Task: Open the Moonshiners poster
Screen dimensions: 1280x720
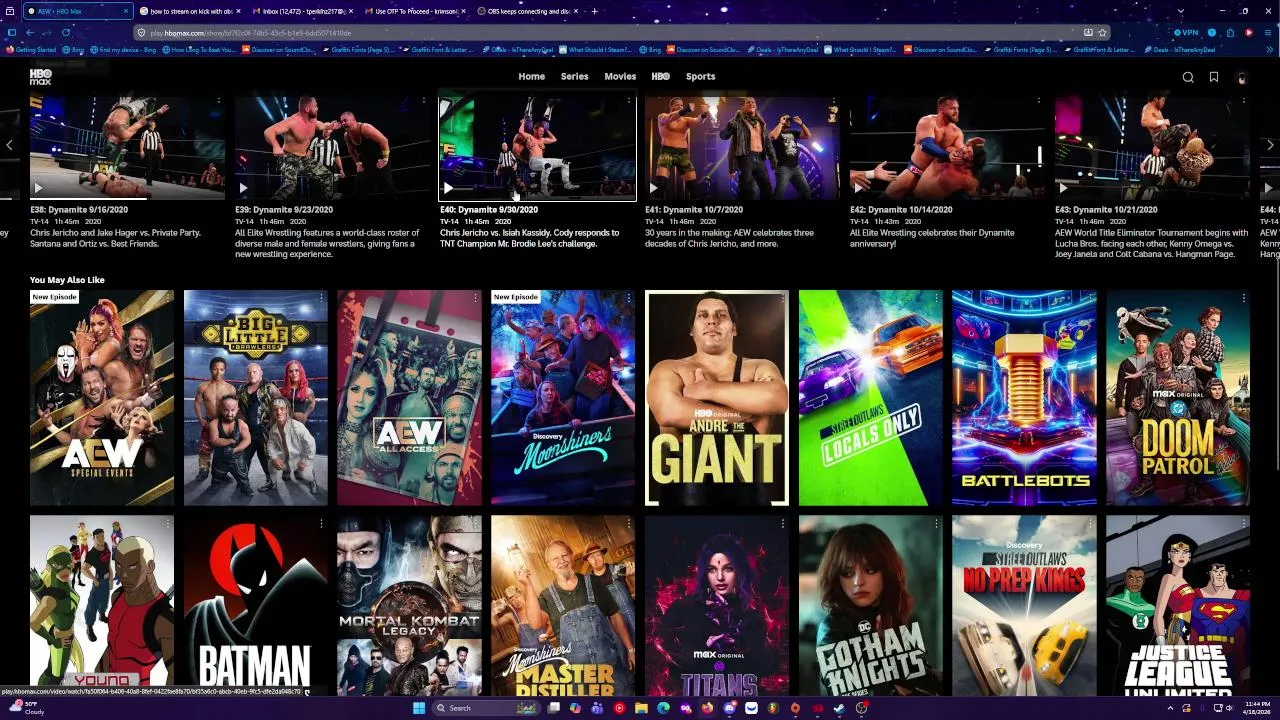Action: pyautogui.click(x=563, y=398)
